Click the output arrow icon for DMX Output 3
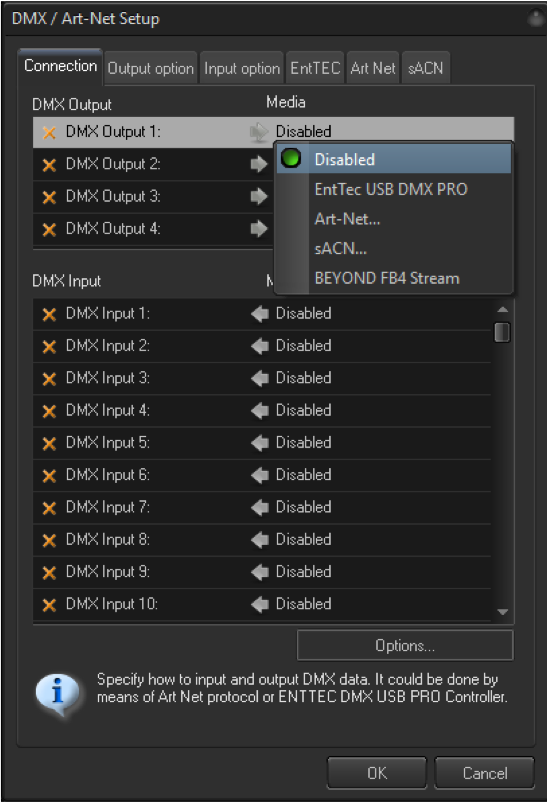Image resolution: width=547 pixels, height=802 pixels. (259, 196)
